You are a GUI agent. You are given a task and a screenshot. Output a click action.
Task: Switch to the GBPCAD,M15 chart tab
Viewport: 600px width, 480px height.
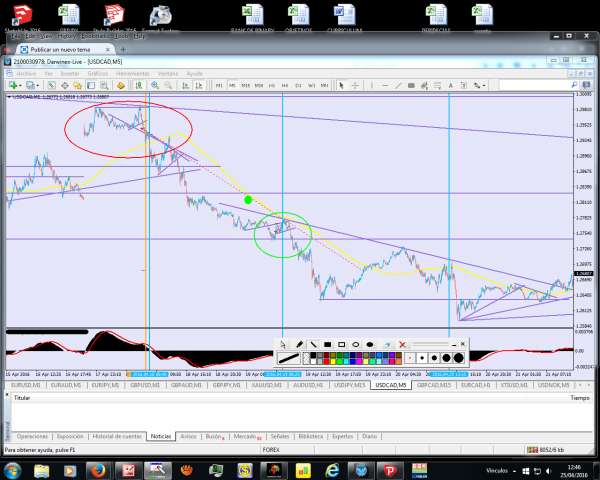pyautogui.click(x=435, y=384)
